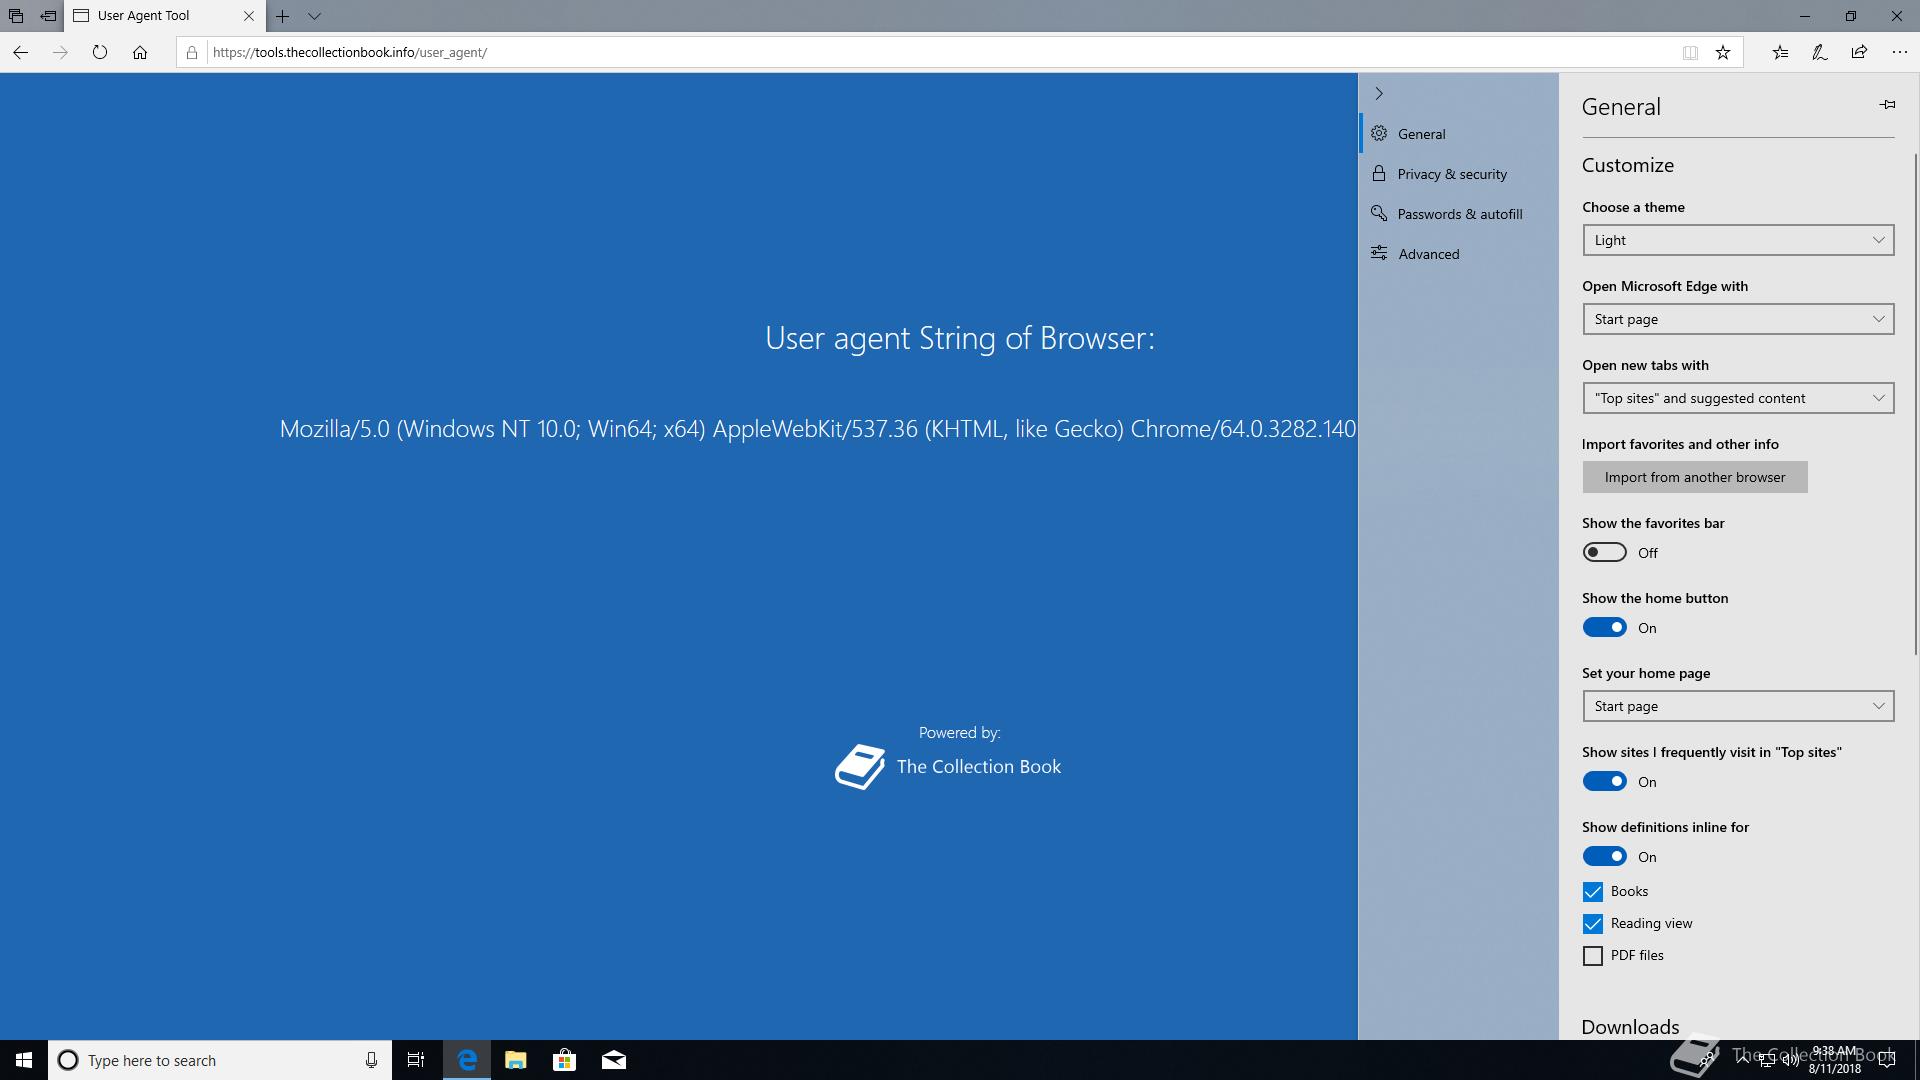View site security lock icon
The height and width of the screenshot is (1080, 1920).
[192, 52]
